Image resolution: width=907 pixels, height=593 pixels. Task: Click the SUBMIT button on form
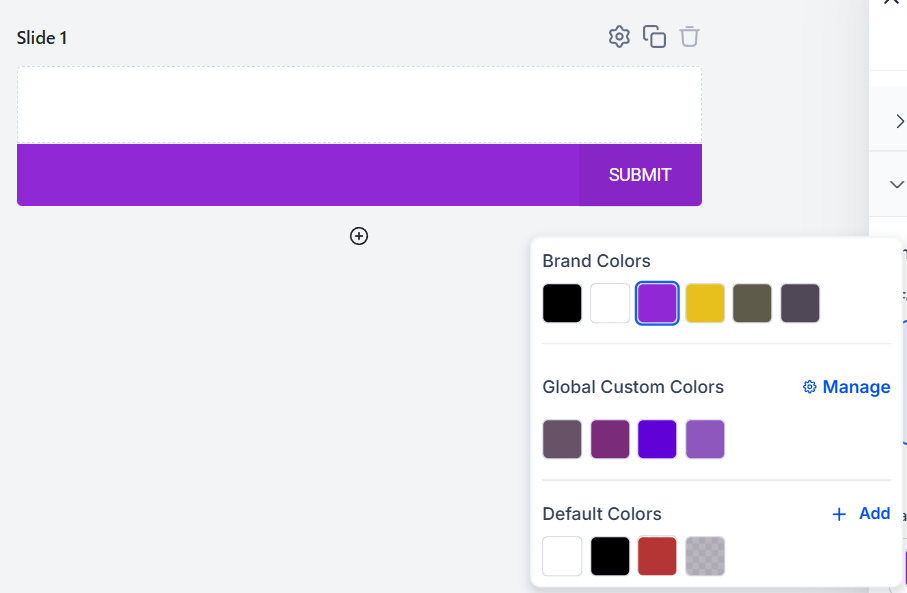pyautogui.click(x=640, y=175)
